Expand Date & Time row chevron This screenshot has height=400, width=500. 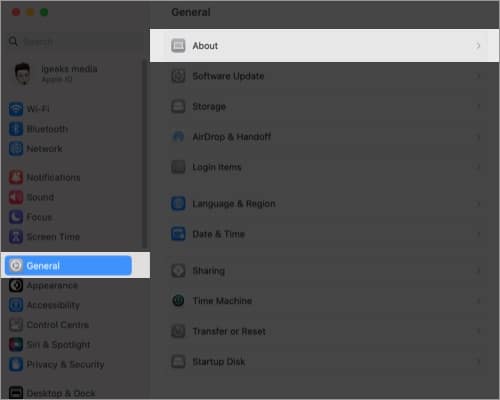click(478, 234)
